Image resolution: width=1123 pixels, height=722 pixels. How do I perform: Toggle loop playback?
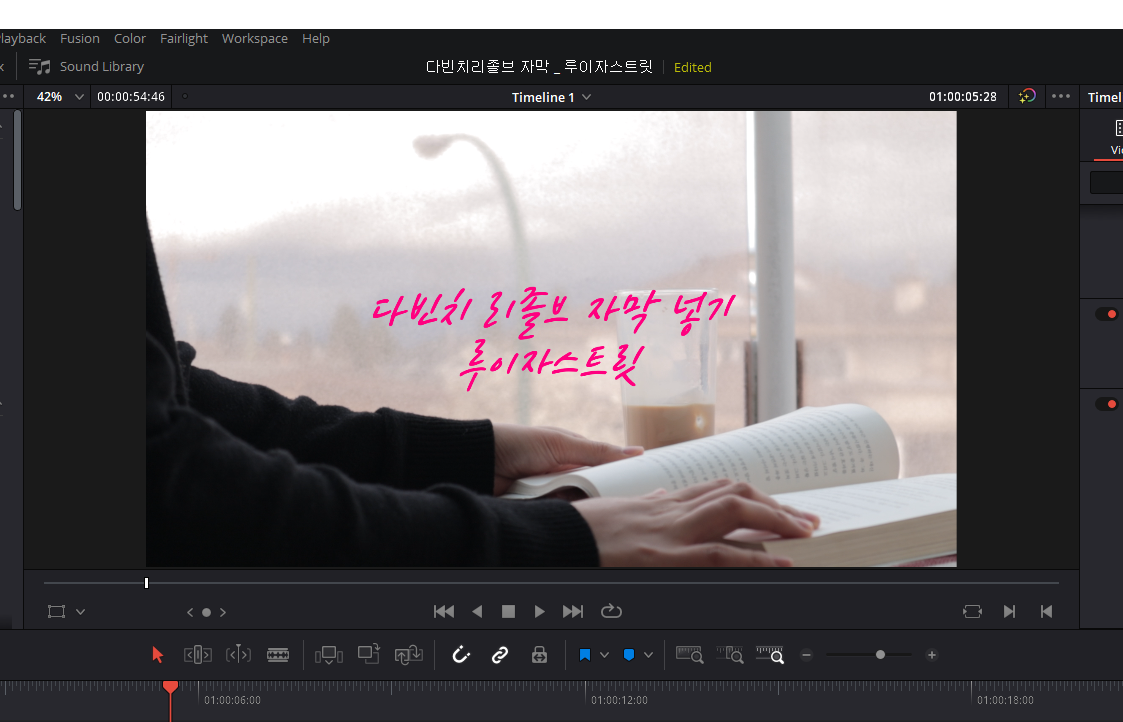(611, 611)
